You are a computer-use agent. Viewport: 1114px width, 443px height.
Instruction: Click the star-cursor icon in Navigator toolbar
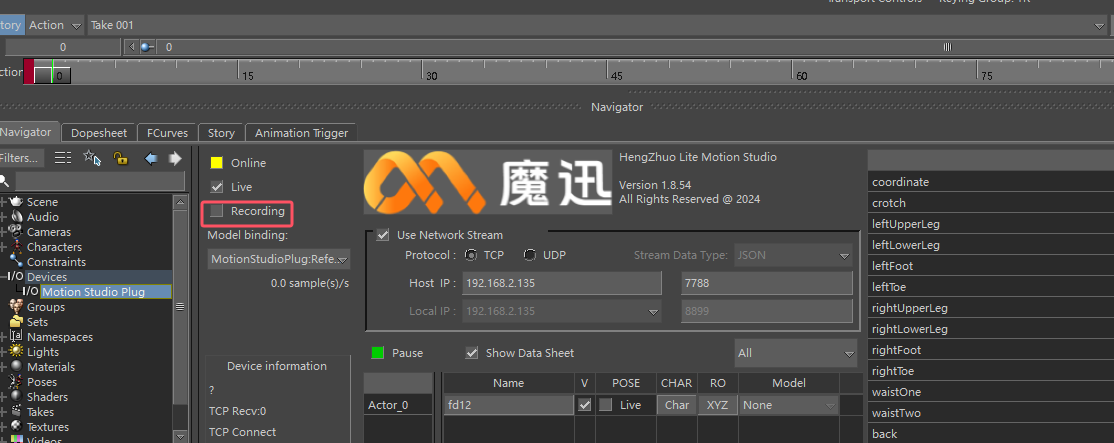point(92,158)
